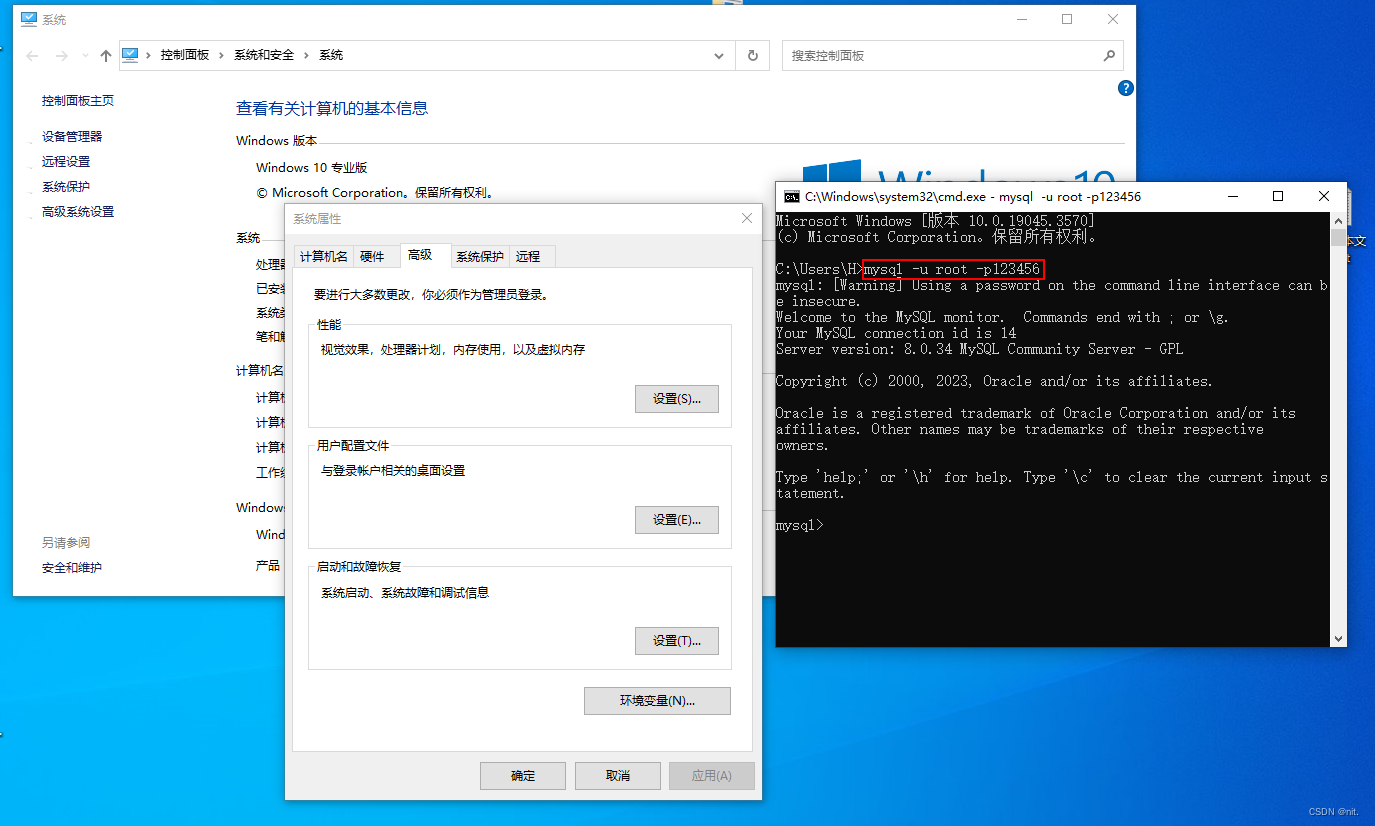Image resolution: width=1375 pixels, height=826 pixels.
Task: Click 设置(T) startup recovery button
Action: 677,641
